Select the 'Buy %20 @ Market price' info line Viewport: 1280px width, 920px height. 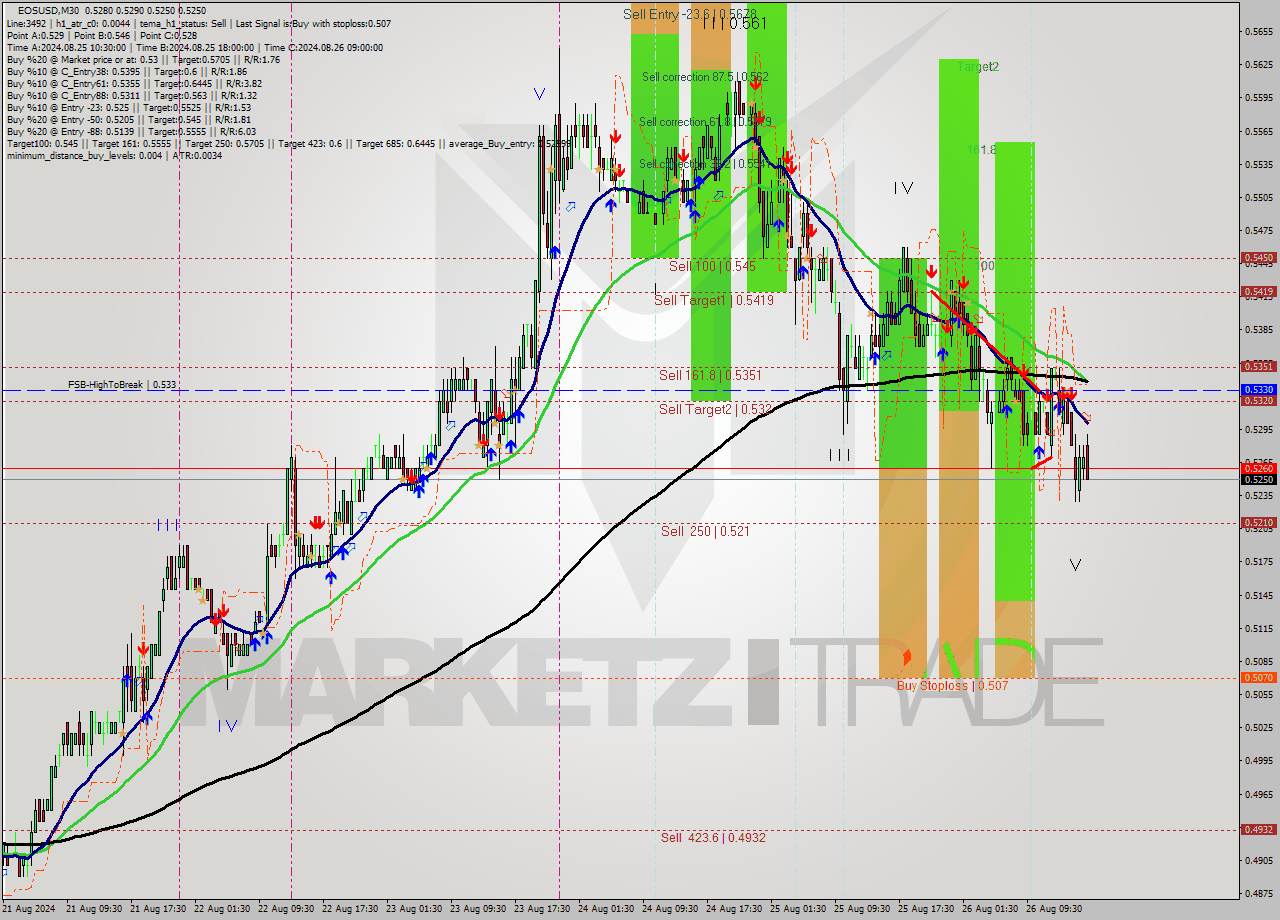click(x=143, y=59)
